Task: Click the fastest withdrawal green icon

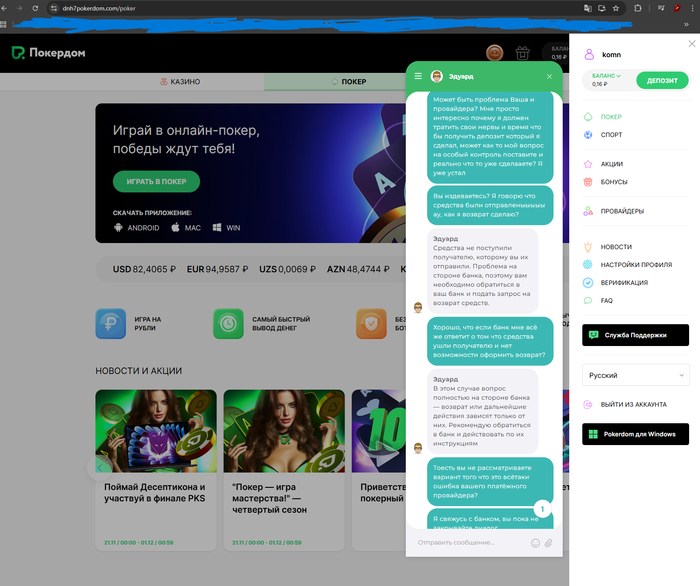Action: pos(228,324)
